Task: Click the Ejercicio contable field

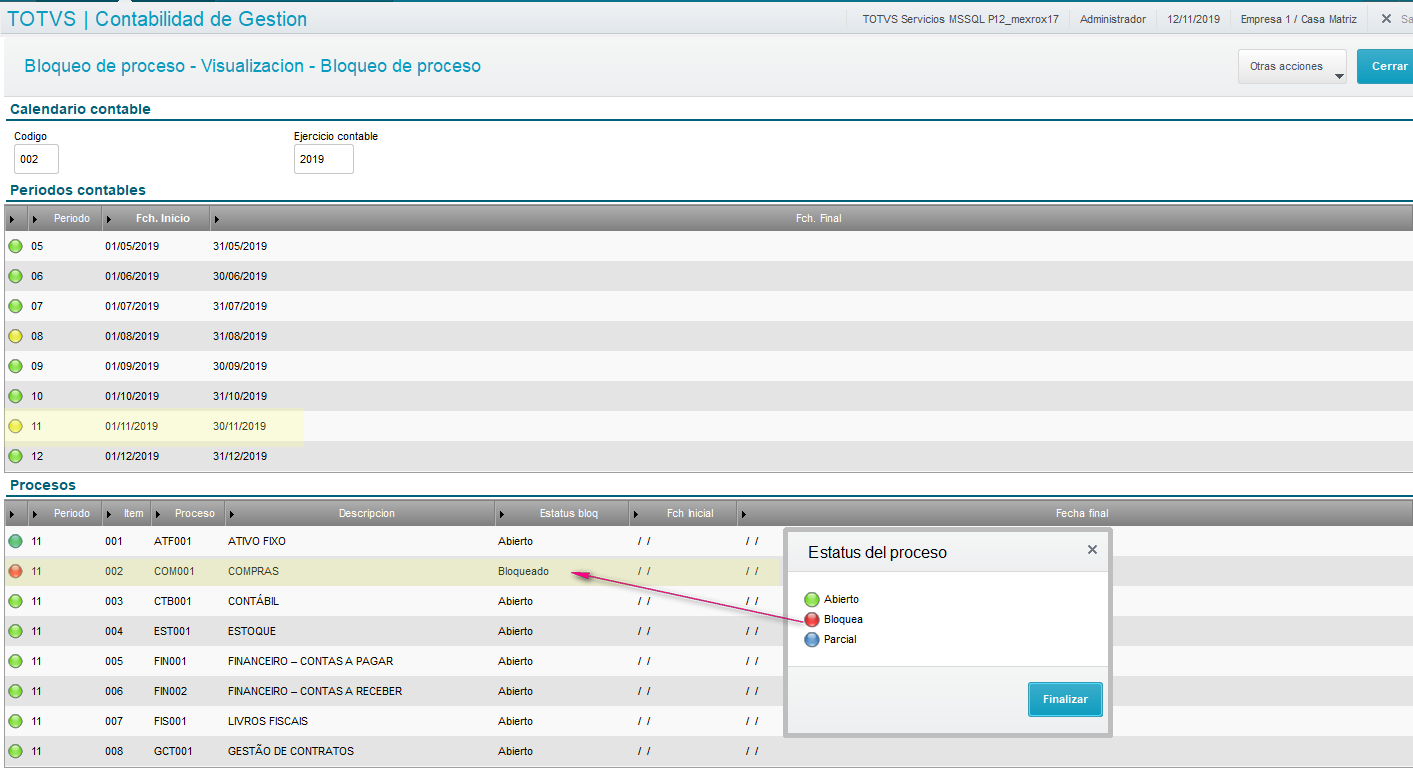Action: coord(324,159)
